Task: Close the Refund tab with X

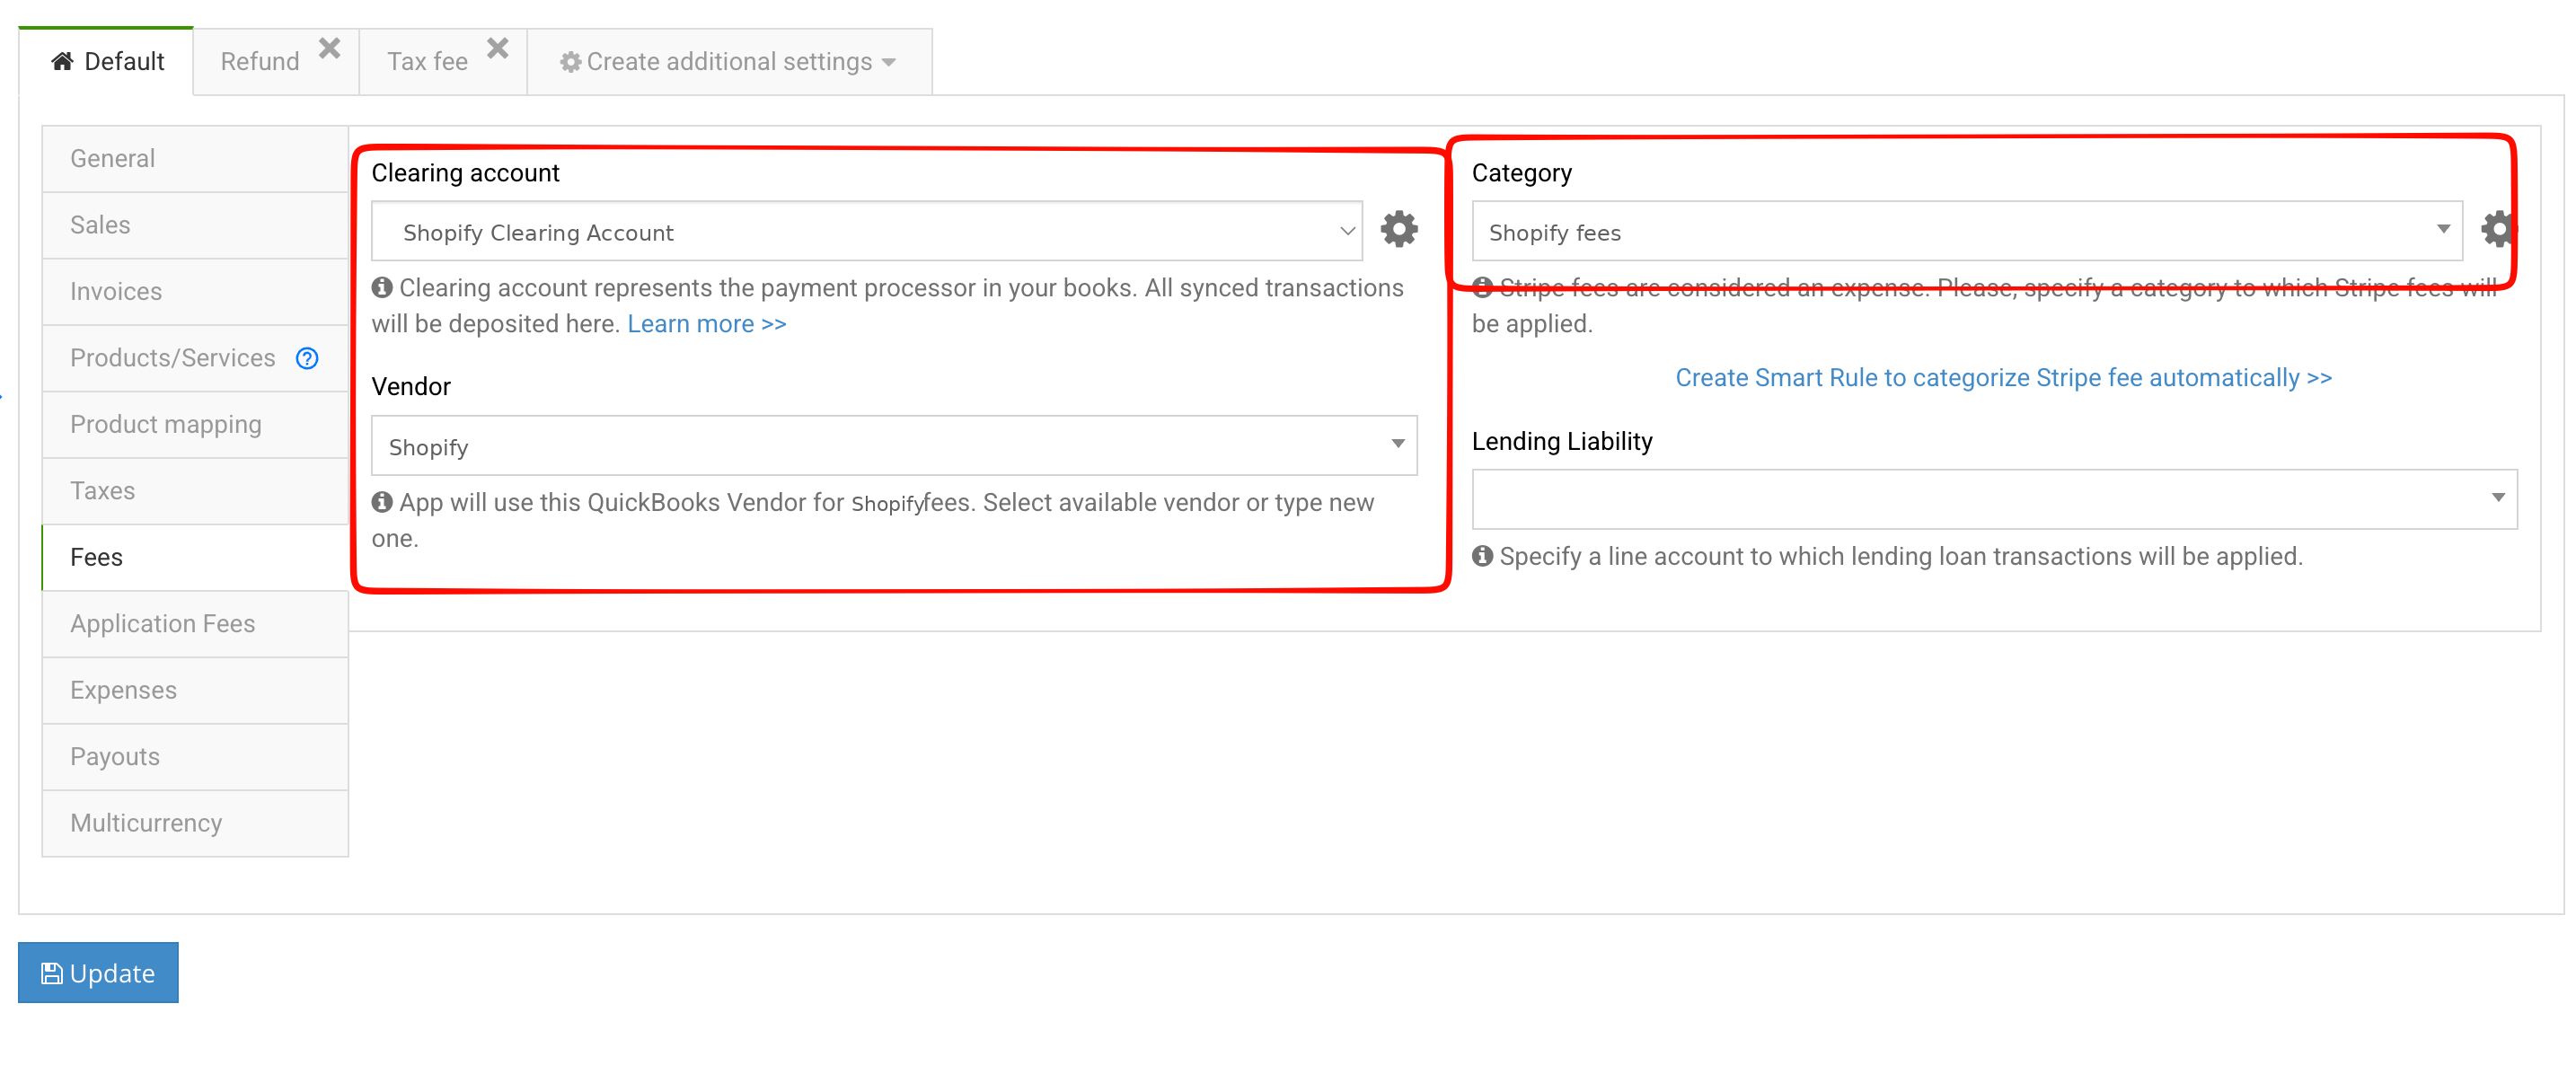Action: click(x=330, y=48)
